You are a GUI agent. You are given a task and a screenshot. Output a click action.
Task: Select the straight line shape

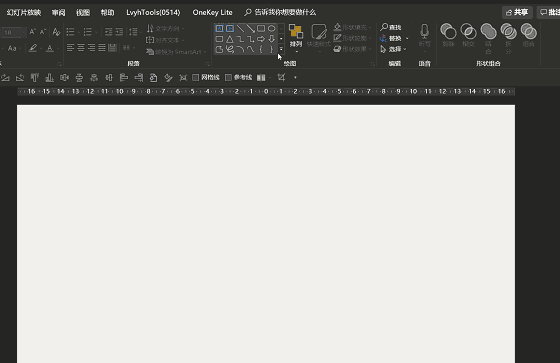240,29
